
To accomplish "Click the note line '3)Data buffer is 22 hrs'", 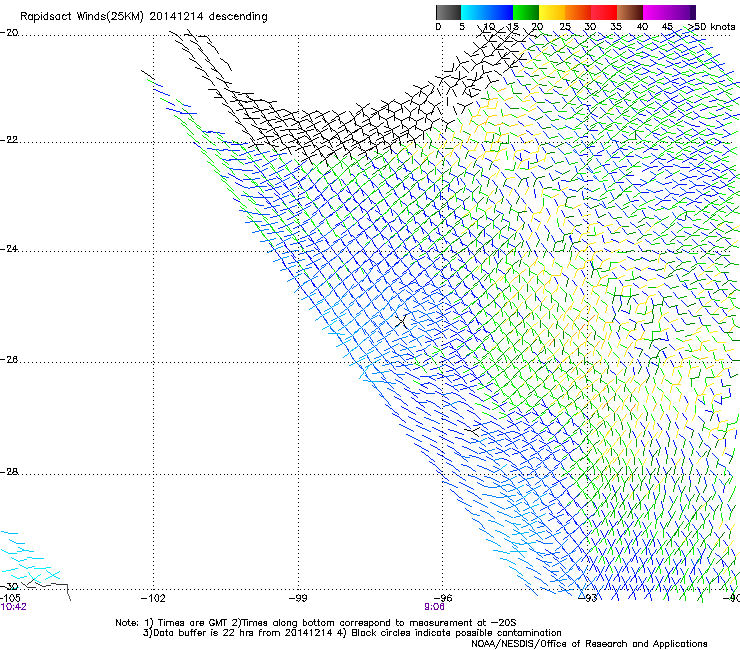I will tap(352, 633).
